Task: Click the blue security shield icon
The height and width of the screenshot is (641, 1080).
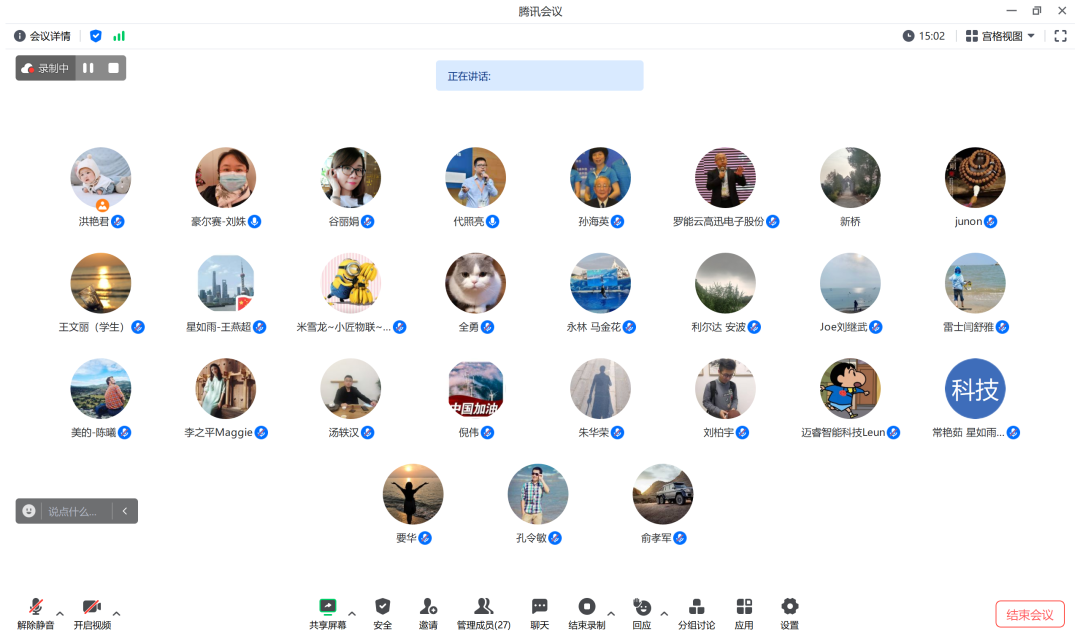Action: click(x=96, y=36)
